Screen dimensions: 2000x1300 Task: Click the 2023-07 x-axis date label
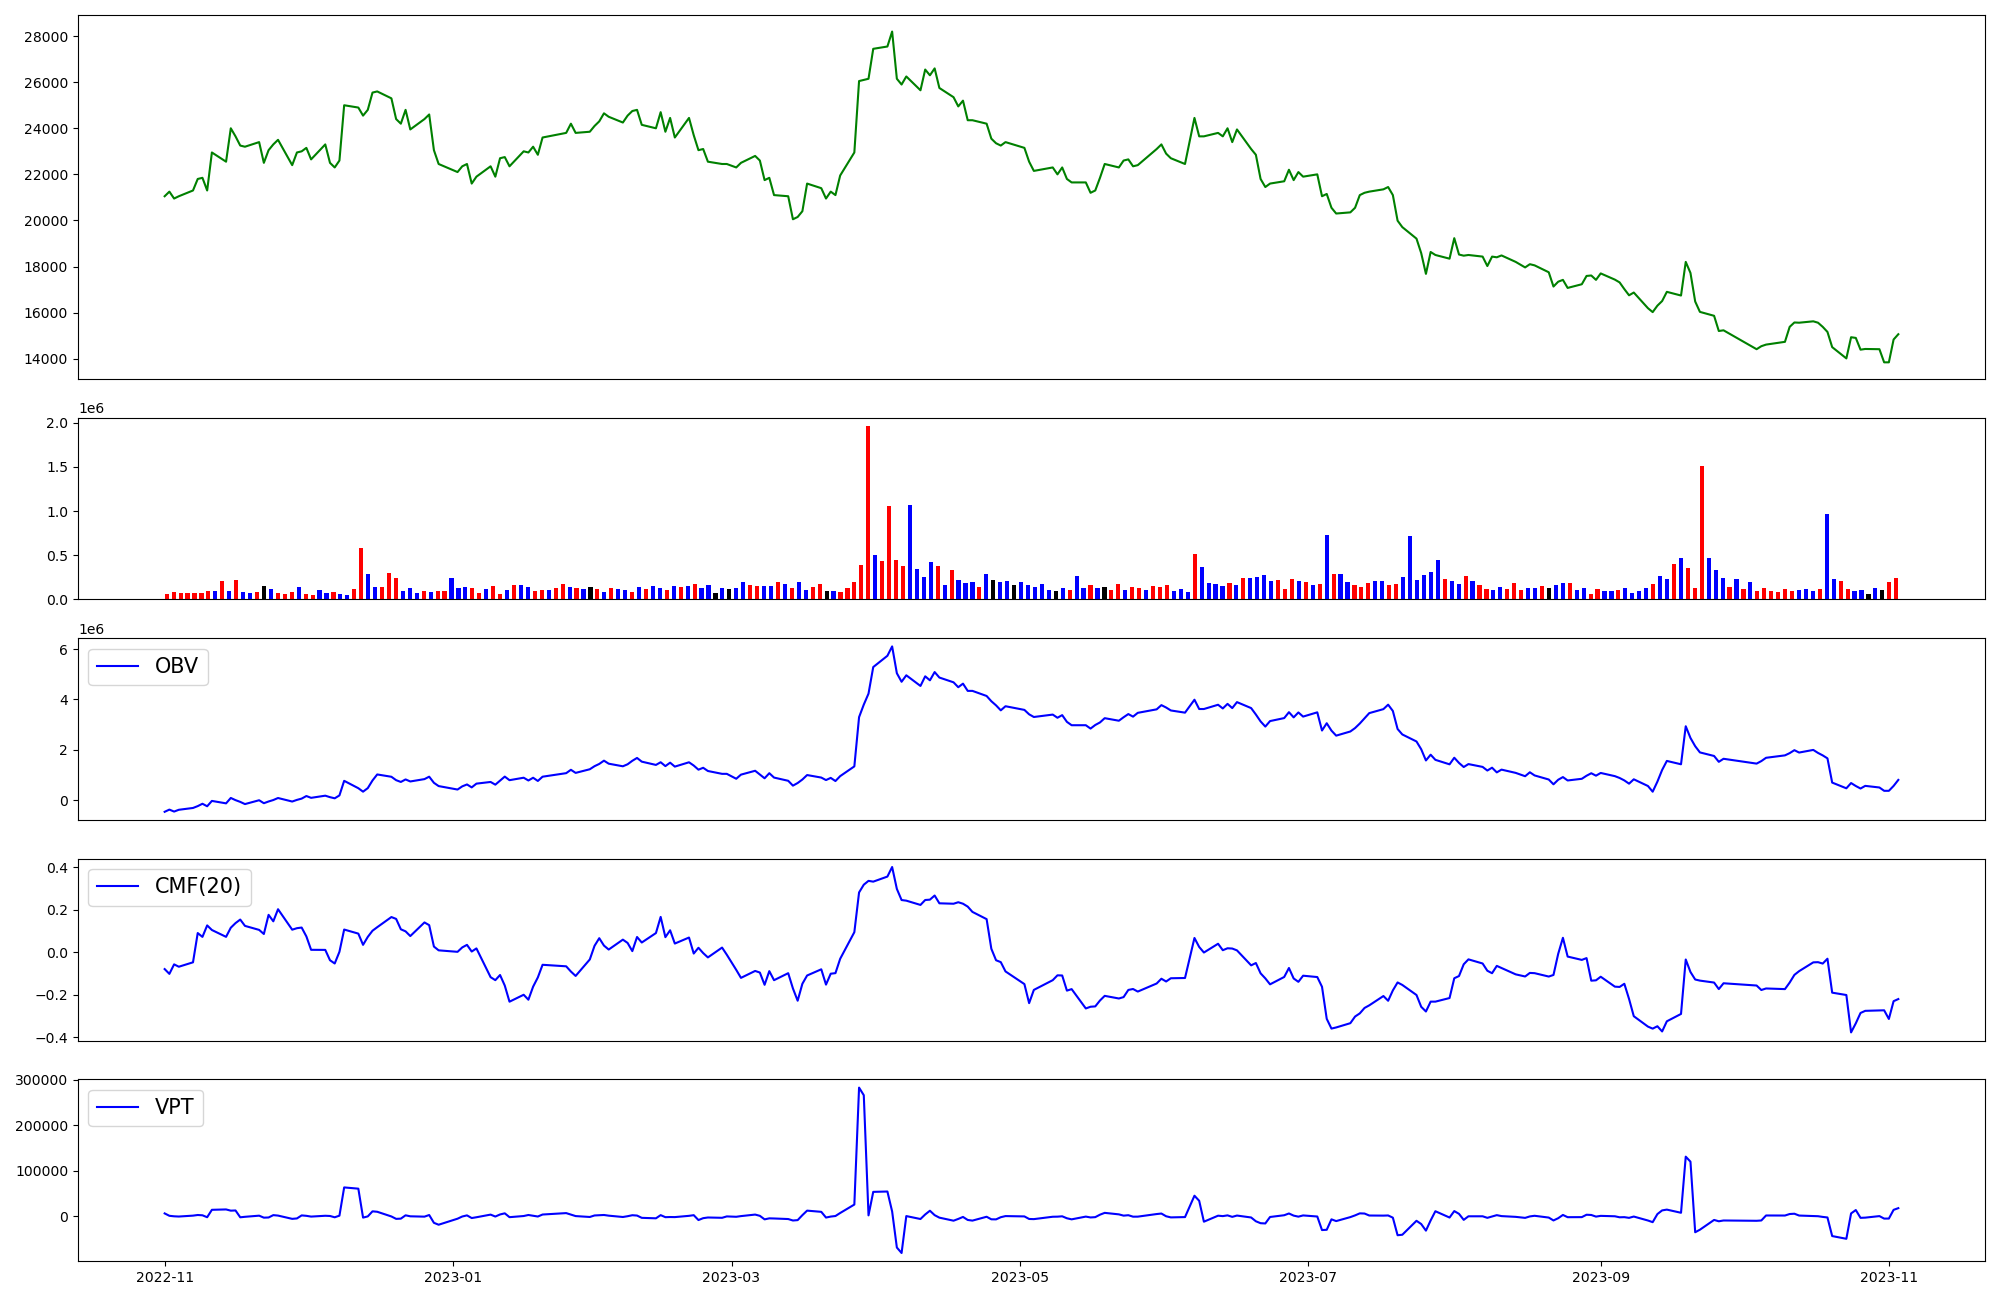(1308, 1277)
